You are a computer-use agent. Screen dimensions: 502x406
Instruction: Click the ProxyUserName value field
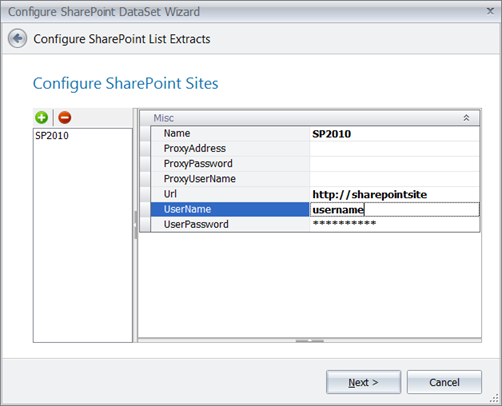(394, 179)
